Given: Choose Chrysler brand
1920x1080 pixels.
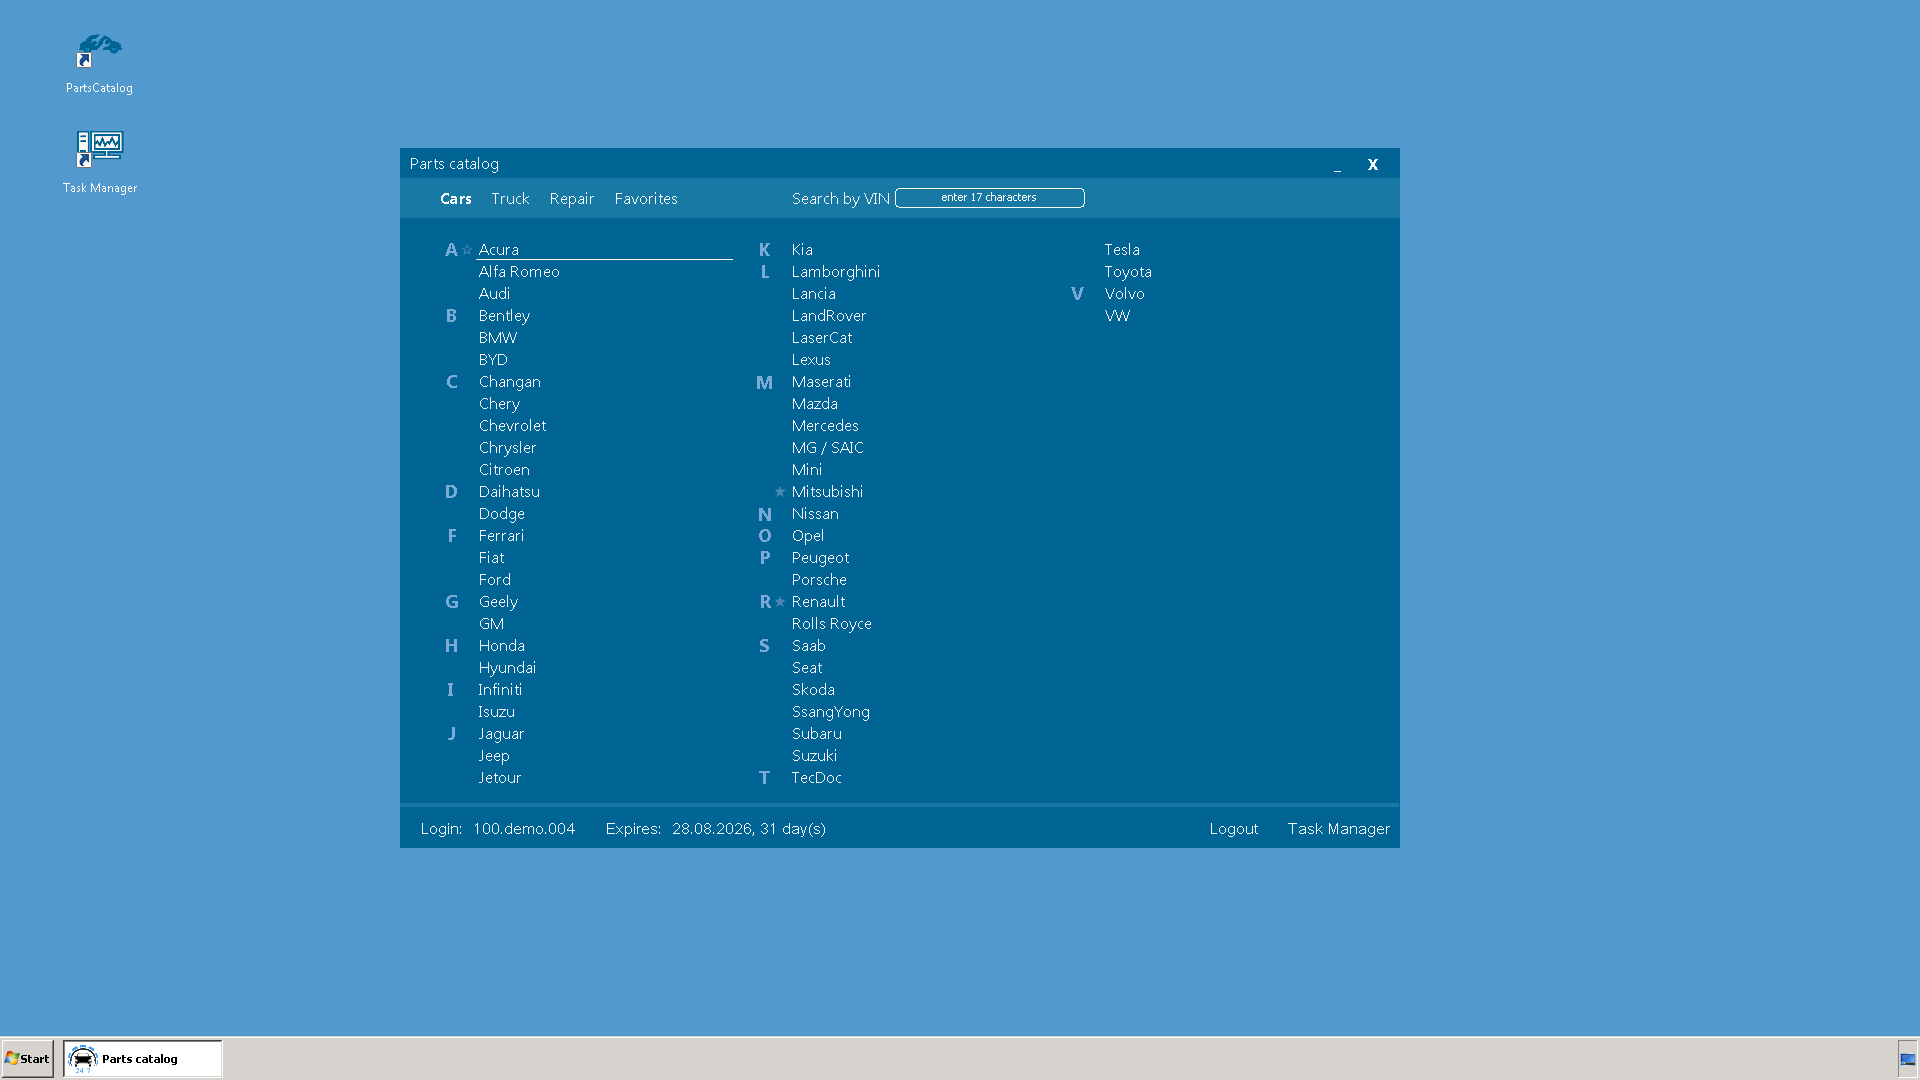Looking at the screenshot, I should coord(507,448).
